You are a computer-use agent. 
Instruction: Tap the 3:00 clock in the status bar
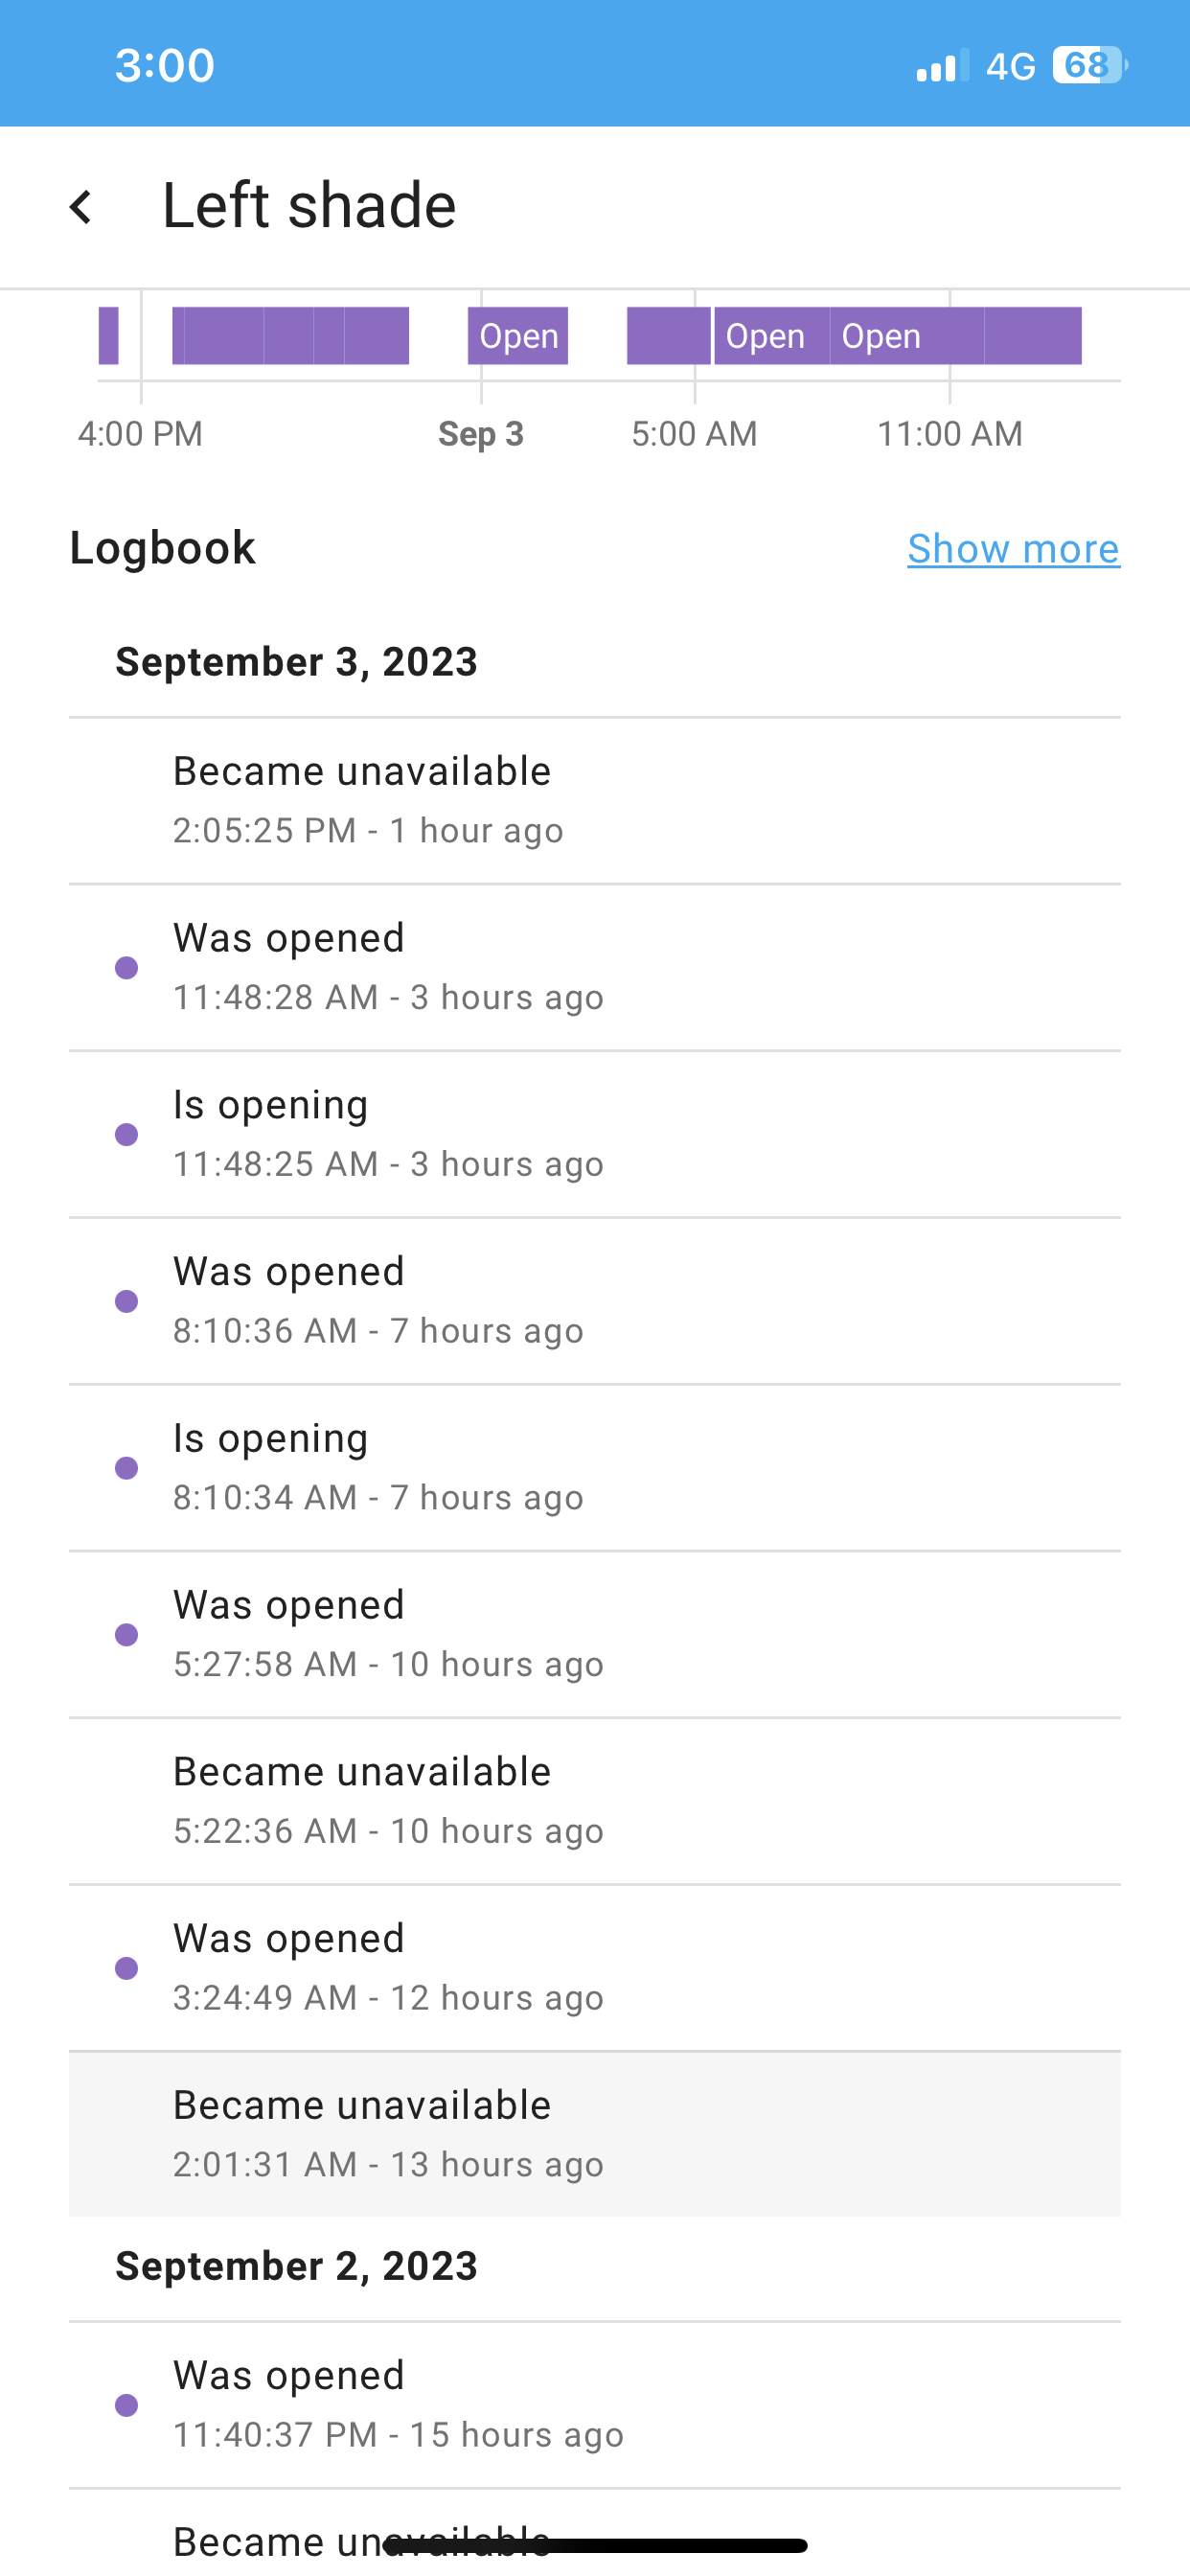coord(165,65)
